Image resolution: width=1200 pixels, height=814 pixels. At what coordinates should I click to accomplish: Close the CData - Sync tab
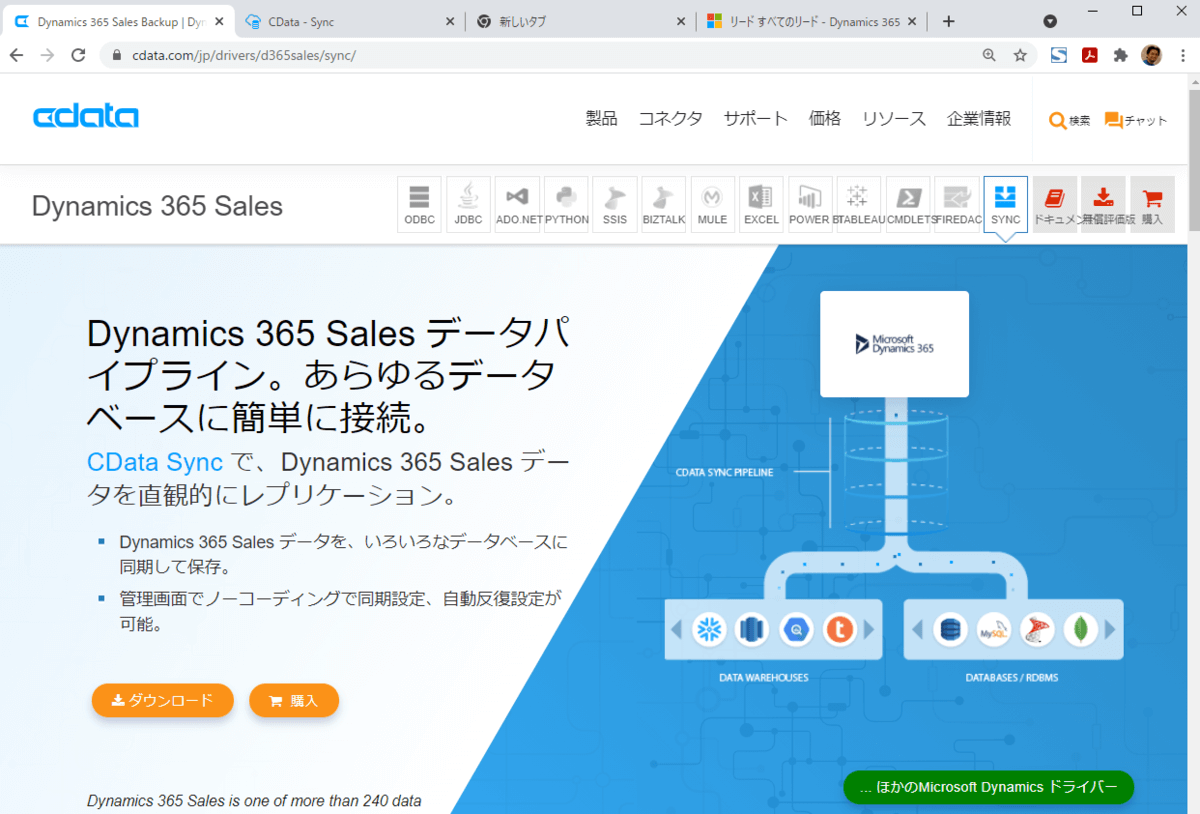pyautogui.click(x=450, y=21)
